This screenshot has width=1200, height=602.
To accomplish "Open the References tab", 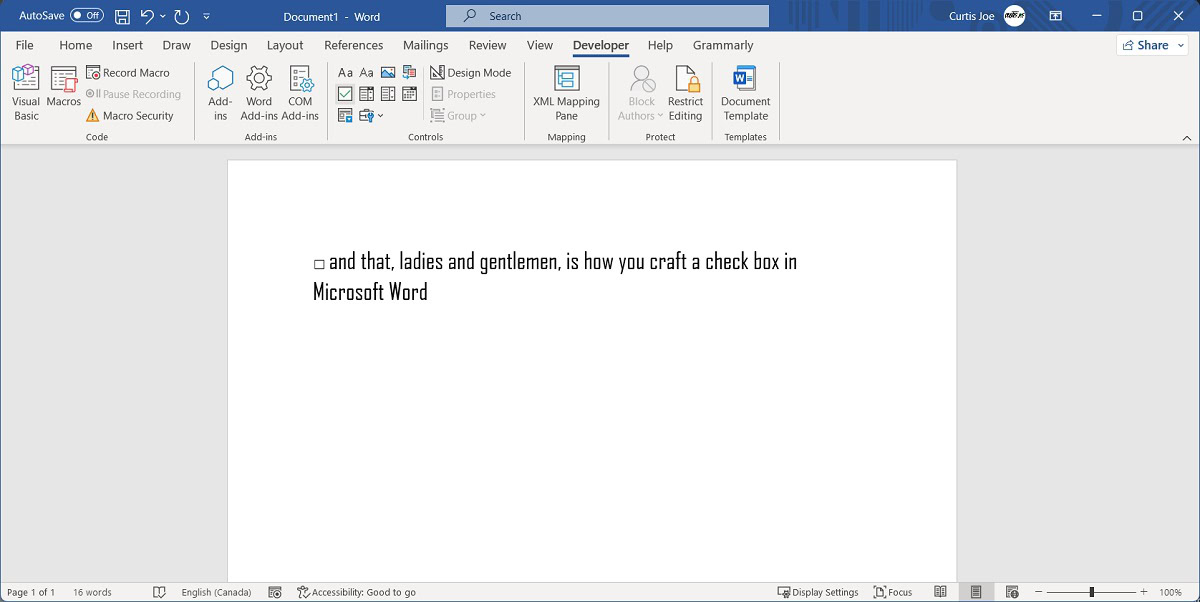I will coord(353,45).
